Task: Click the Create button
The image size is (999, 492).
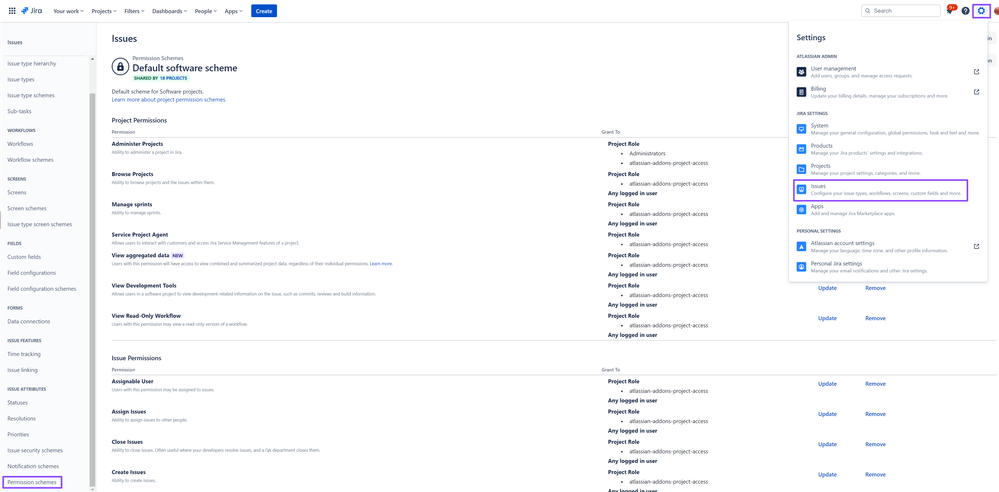Action: click(264, 11)
